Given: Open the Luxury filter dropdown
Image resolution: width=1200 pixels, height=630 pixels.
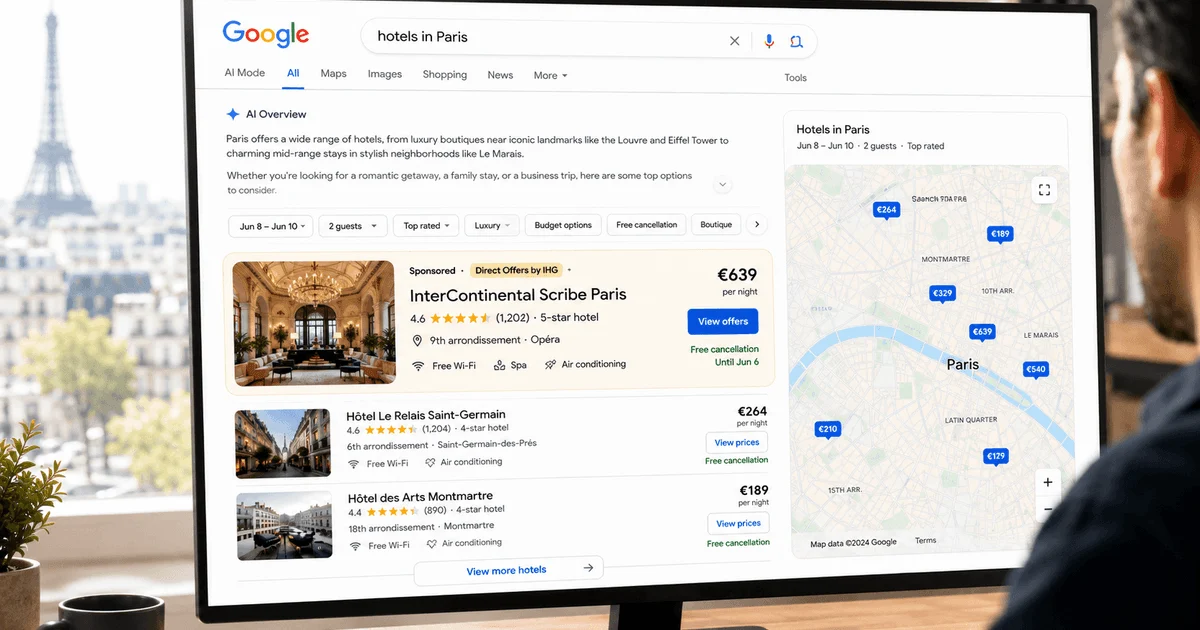Looking at the screenshot, I should click(x=492, y=226).
